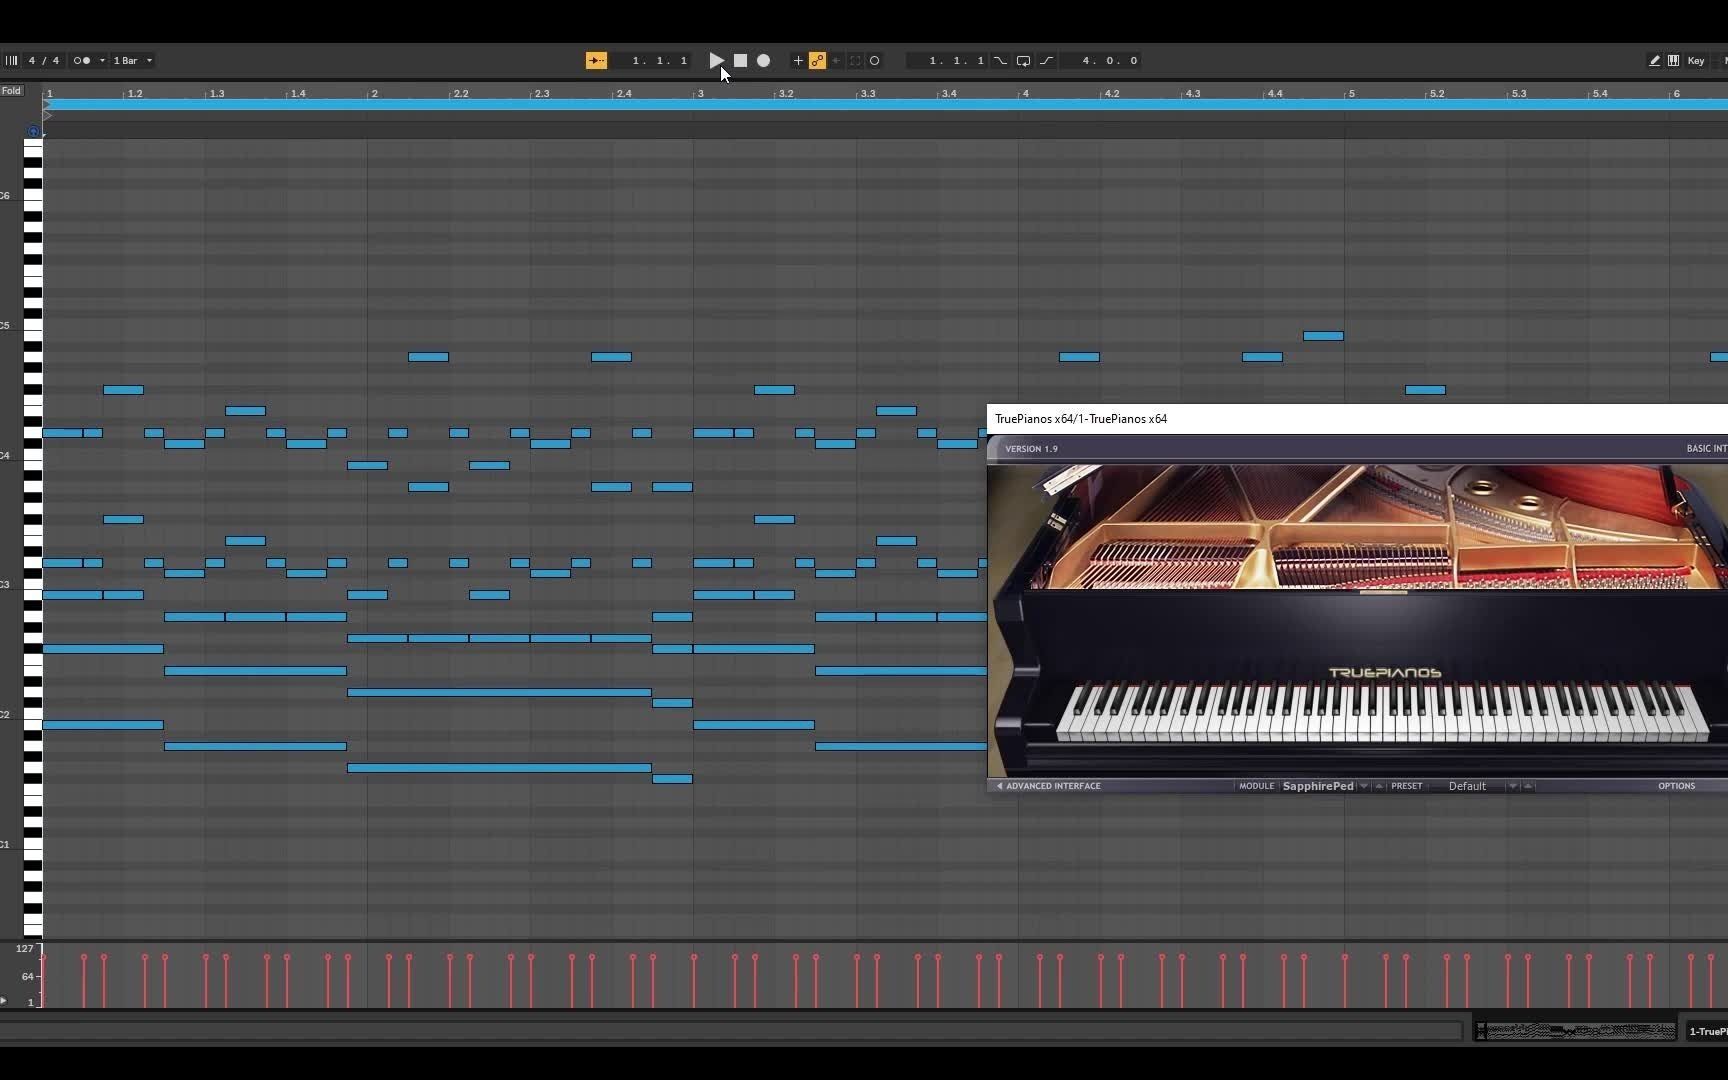Click the clip overview thumbnail at bottom
Image resolution: width=1728 pixels, height=1080 pixels.
click(x=1576, y=1031)
